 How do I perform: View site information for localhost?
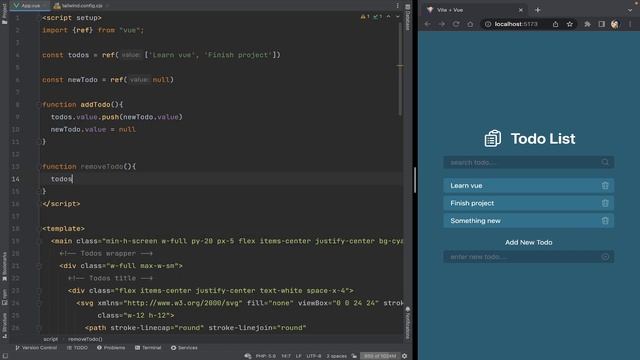click(488, 24)
